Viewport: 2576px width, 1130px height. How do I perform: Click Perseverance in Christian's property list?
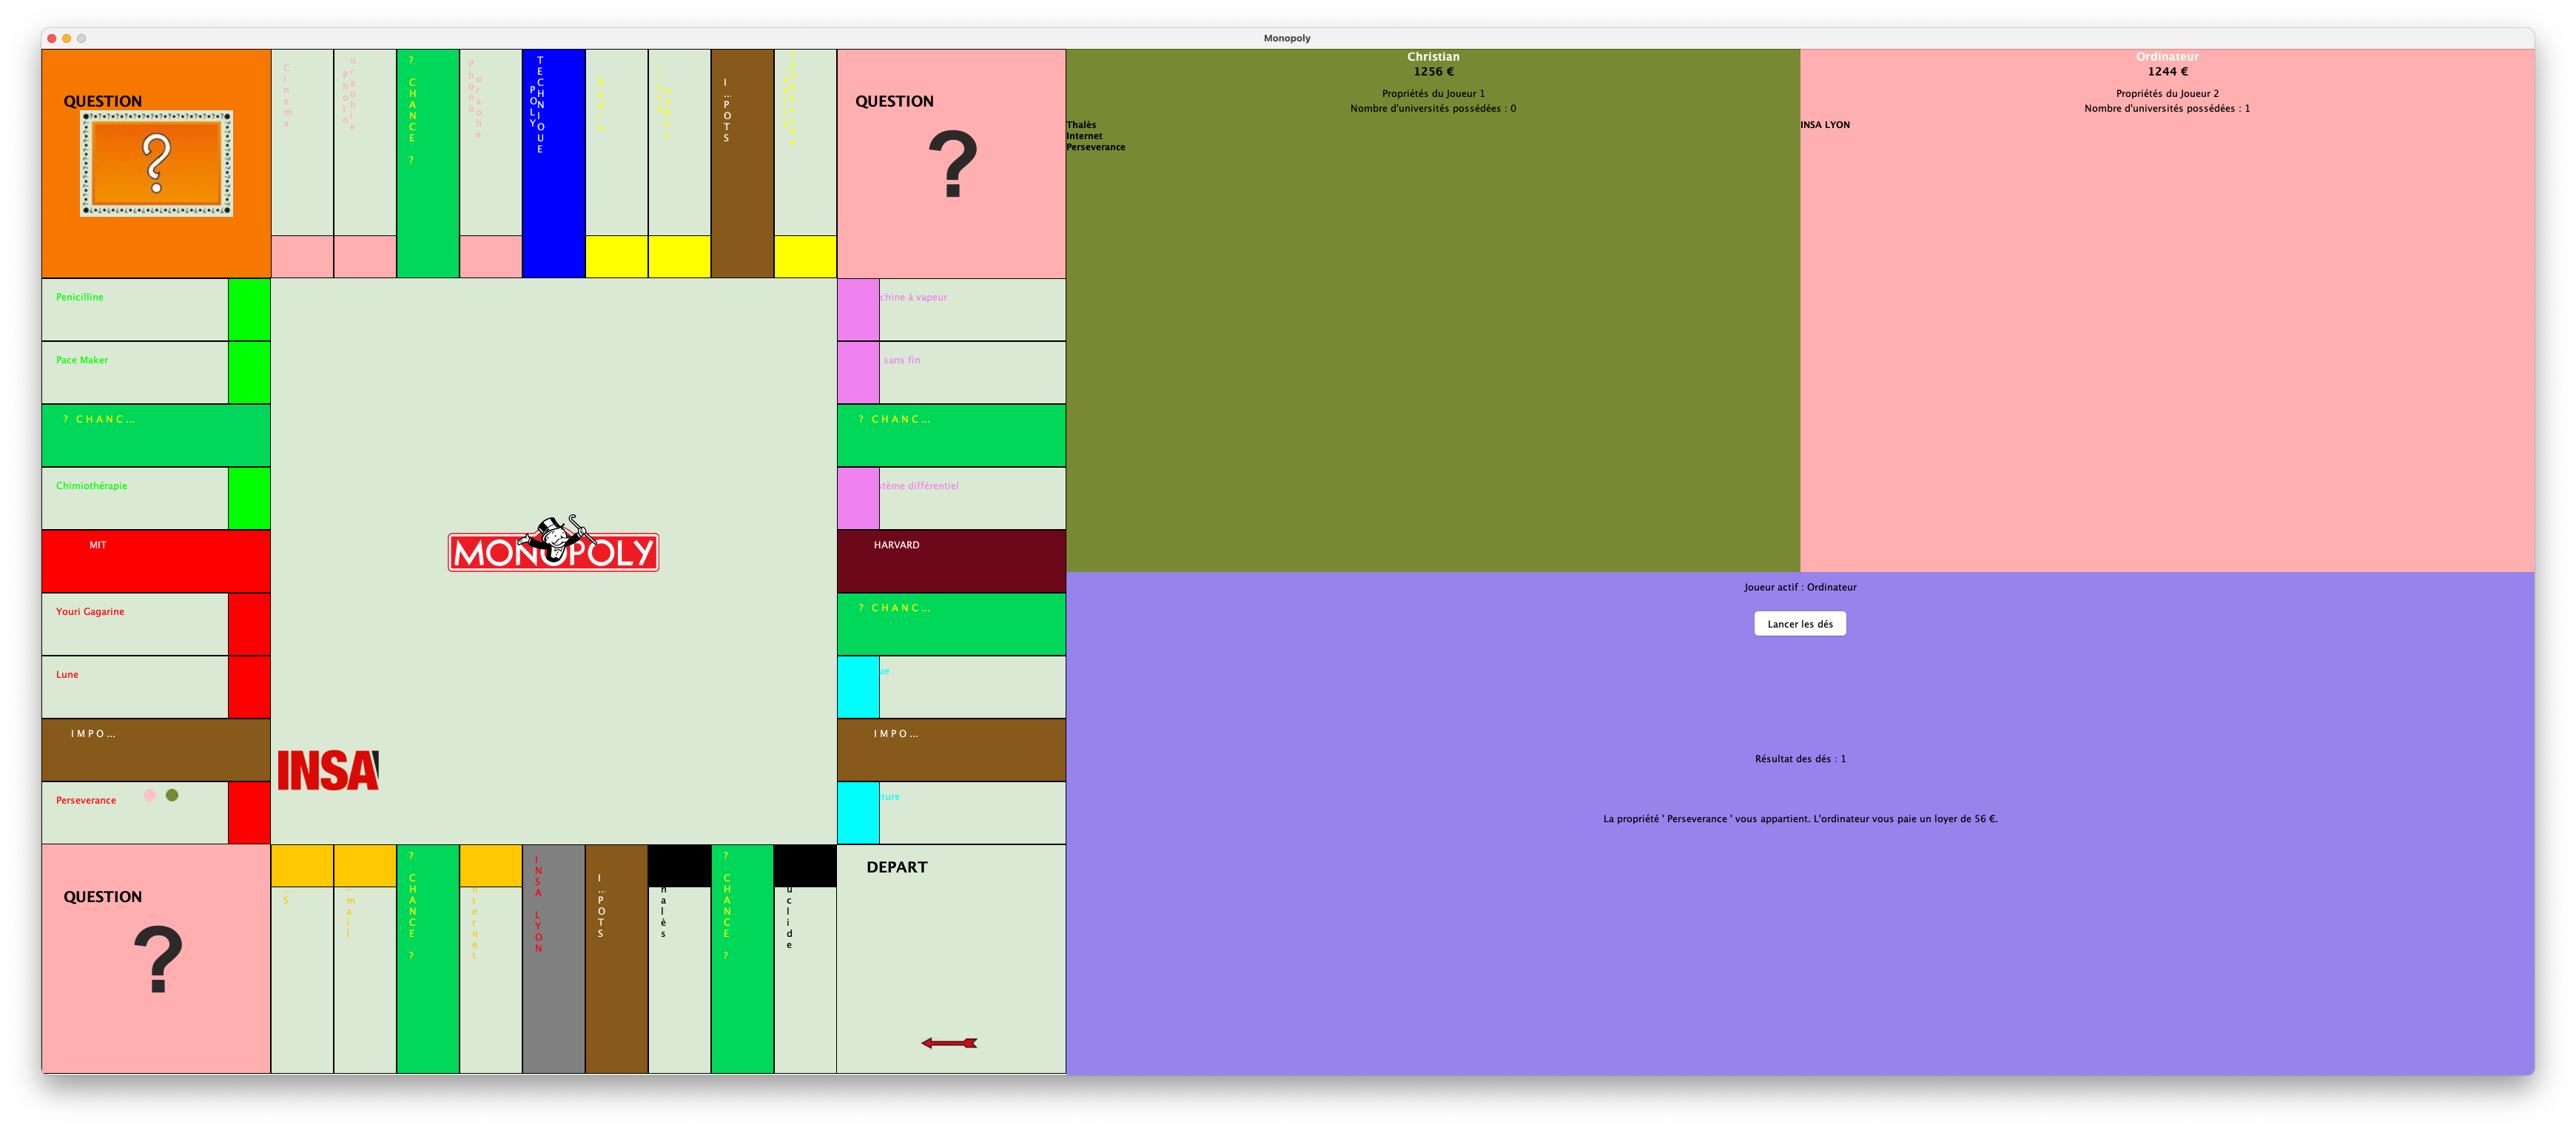[x=1096, y=147]
